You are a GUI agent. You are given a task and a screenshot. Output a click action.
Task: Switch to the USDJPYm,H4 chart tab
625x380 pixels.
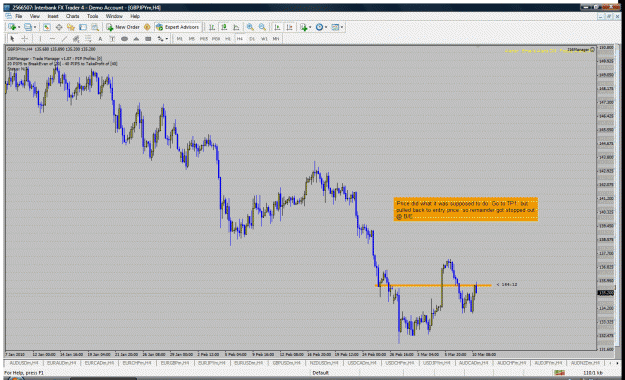(x=436, y=363)
